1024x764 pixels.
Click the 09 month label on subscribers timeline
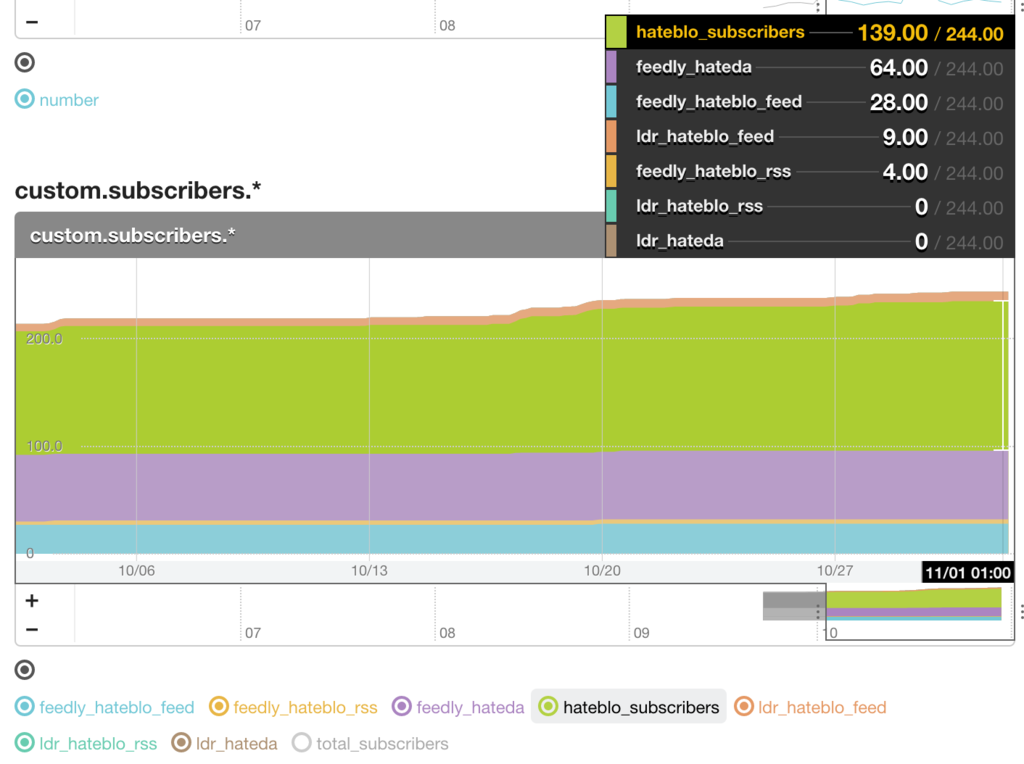click(x=641, y=633)
